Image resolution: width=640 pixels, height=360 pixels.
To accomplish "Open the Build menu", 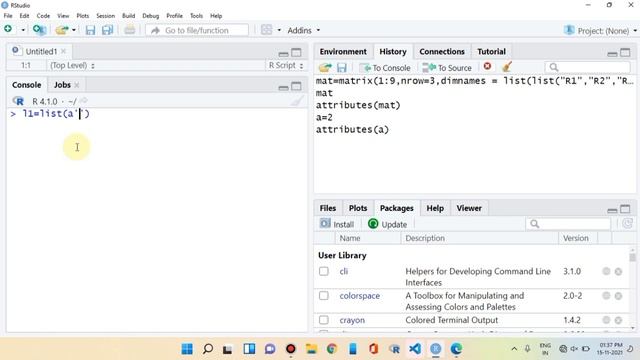I will 129,16.
